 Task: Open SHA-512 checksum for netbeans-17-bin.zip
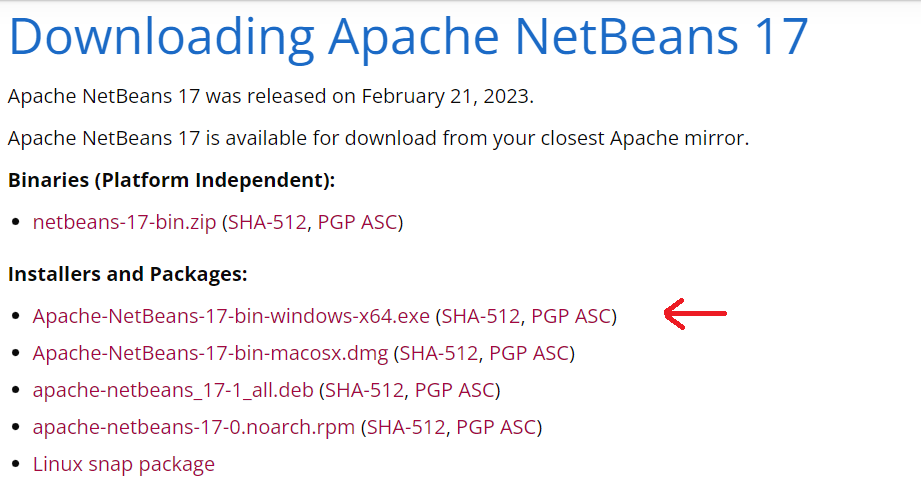pyautogui.click(x=268, y=222)
